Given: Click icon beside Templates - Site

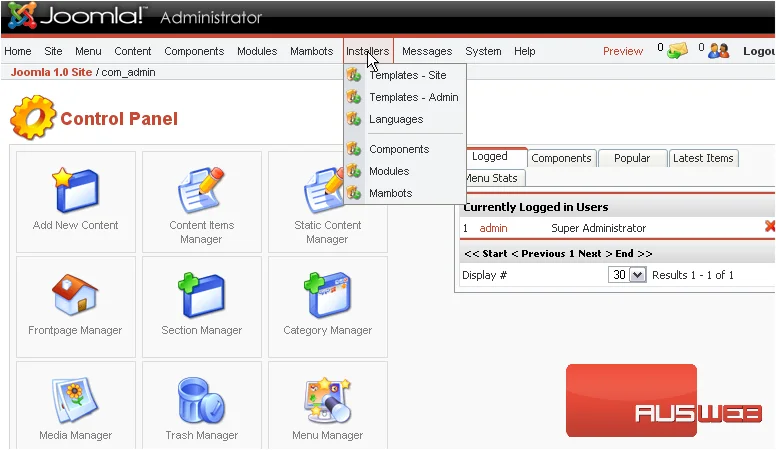Looking at the screenshot, I should click(x=353, y=75).
